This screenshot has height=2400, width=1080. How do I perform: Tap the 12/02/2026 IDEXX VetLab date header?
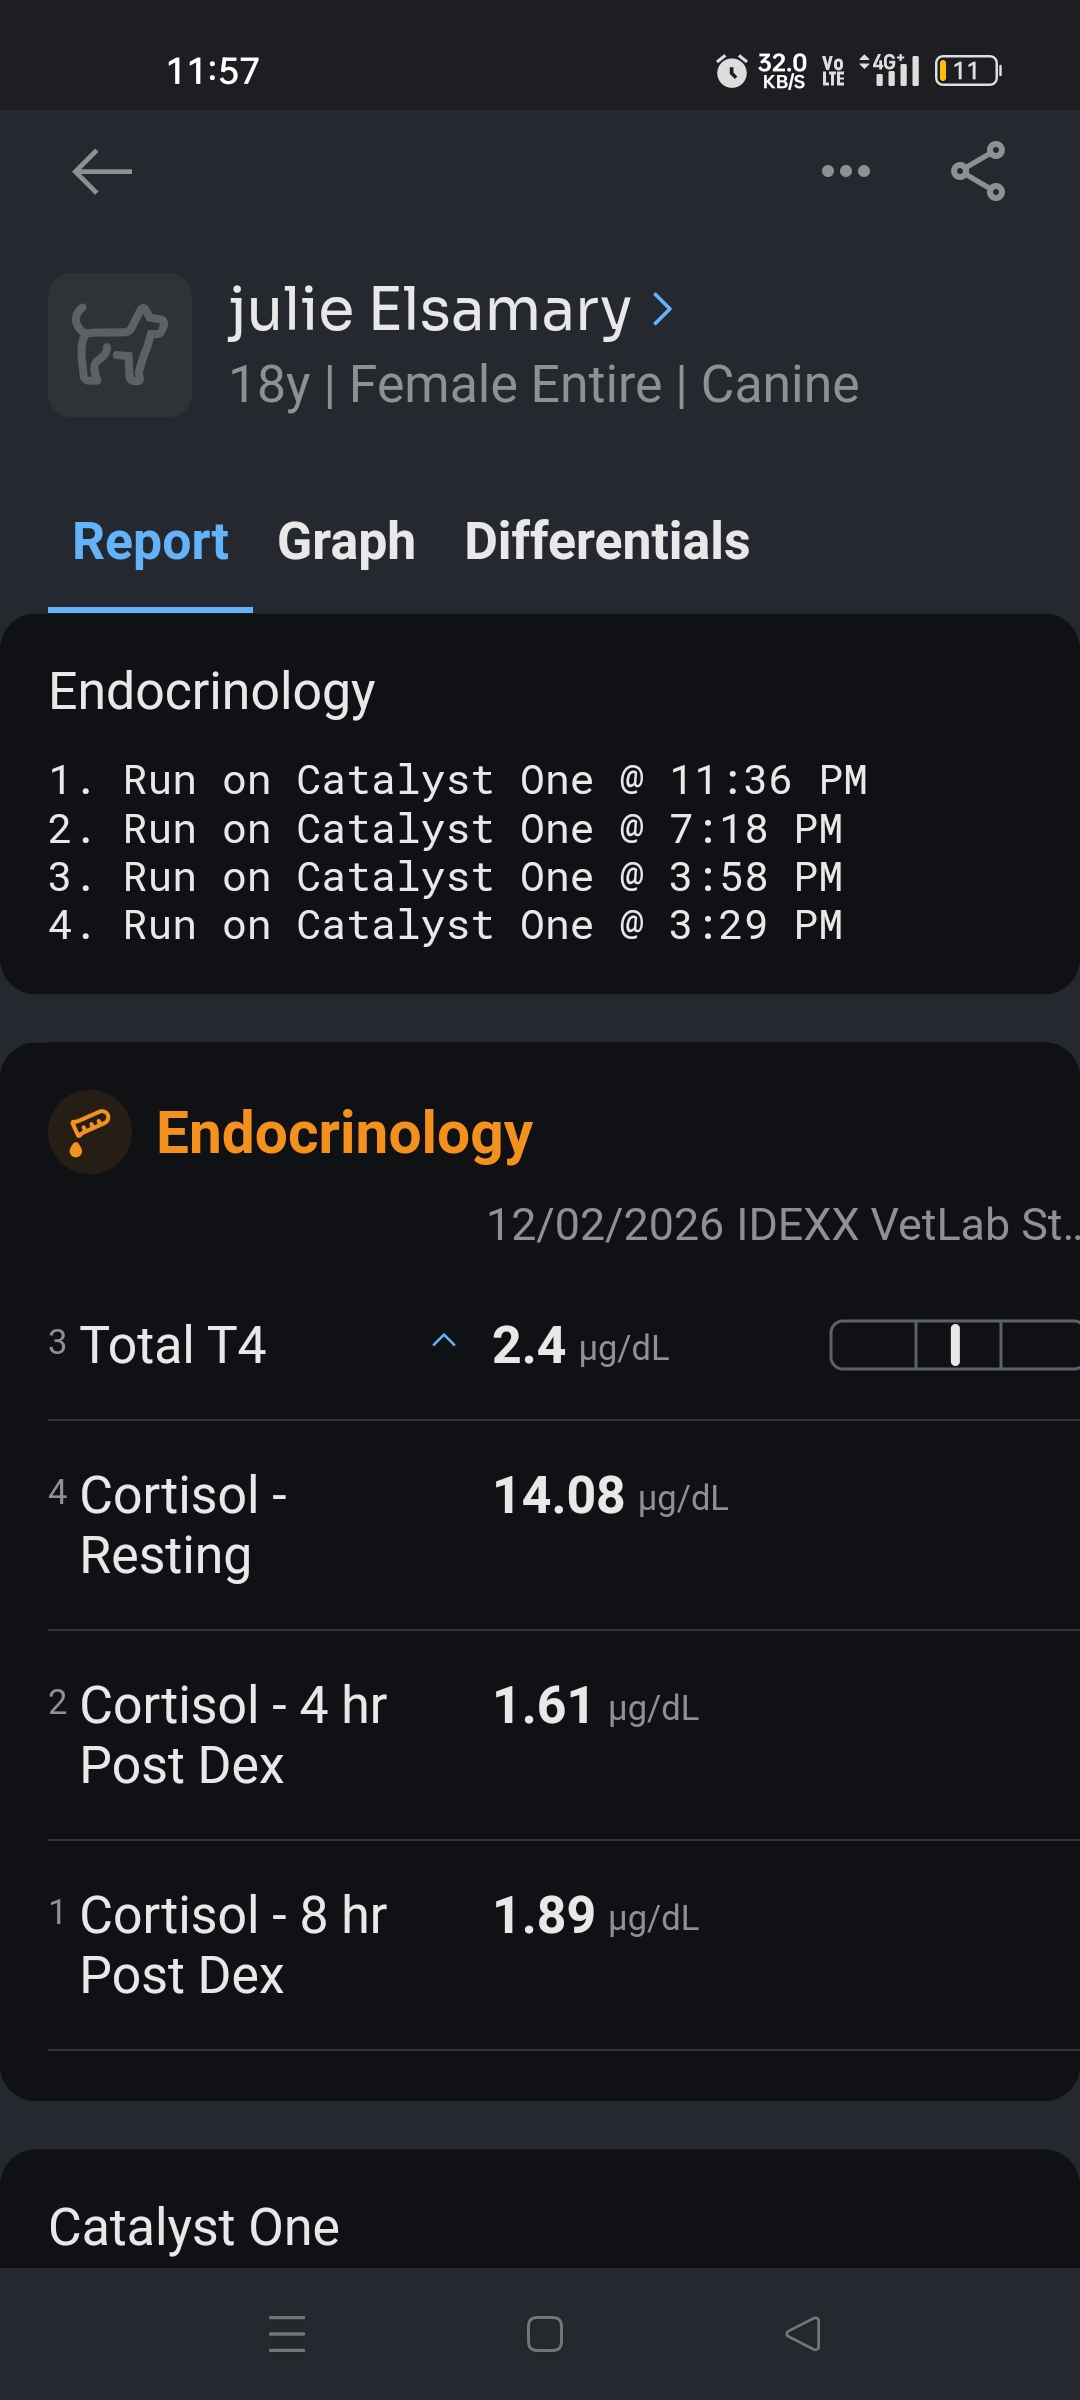[x=780, y=1225]
